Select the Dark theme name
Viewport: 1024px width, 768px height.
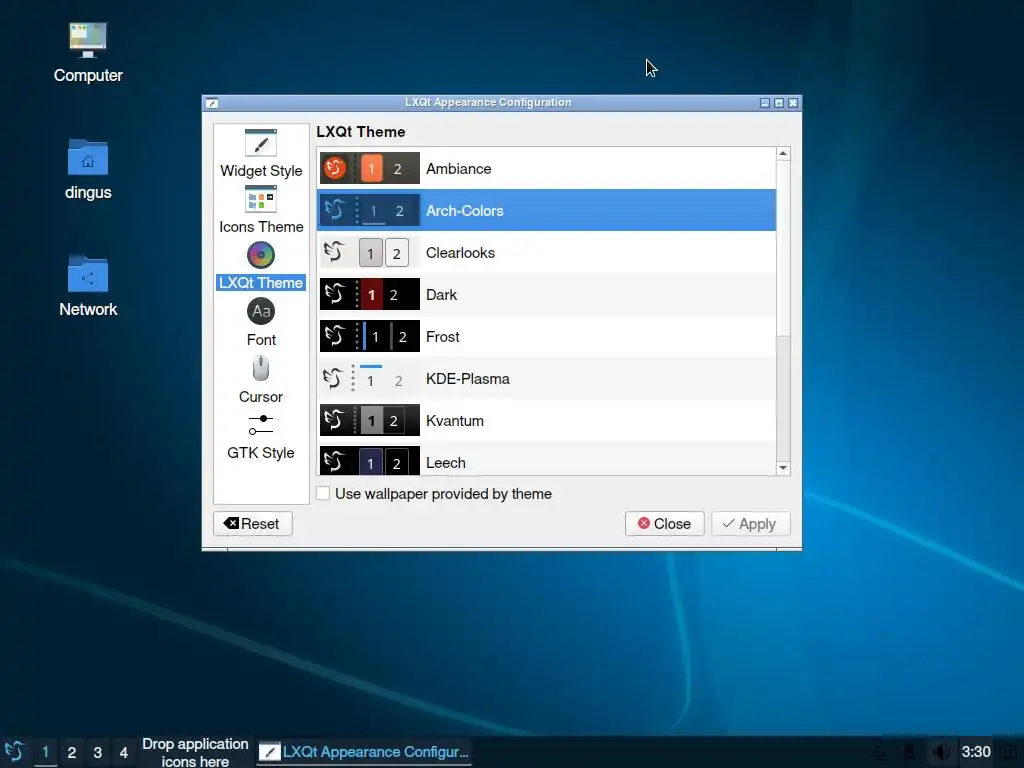point(441,295)
